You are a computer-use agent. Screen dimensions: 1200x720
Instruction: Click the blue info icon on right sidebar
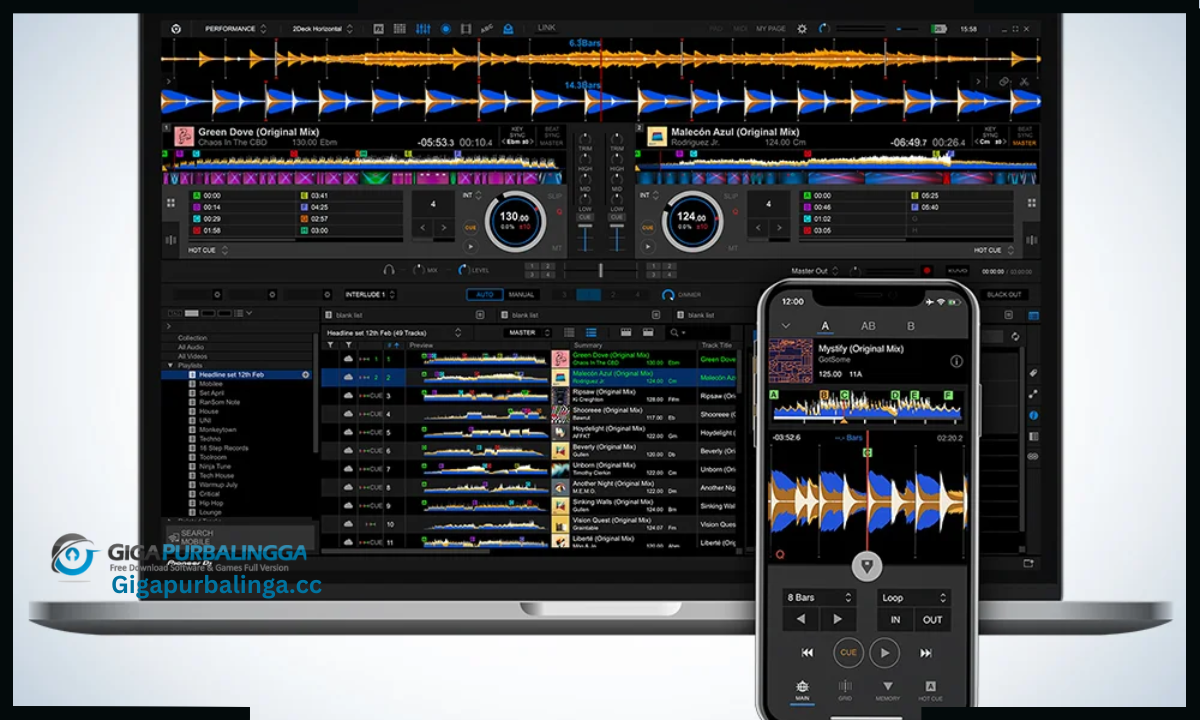(1033, 415)
